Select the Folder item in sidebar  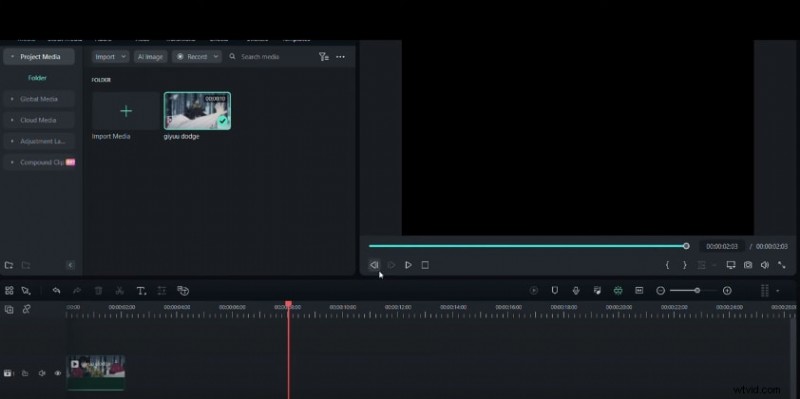[37, 78]
